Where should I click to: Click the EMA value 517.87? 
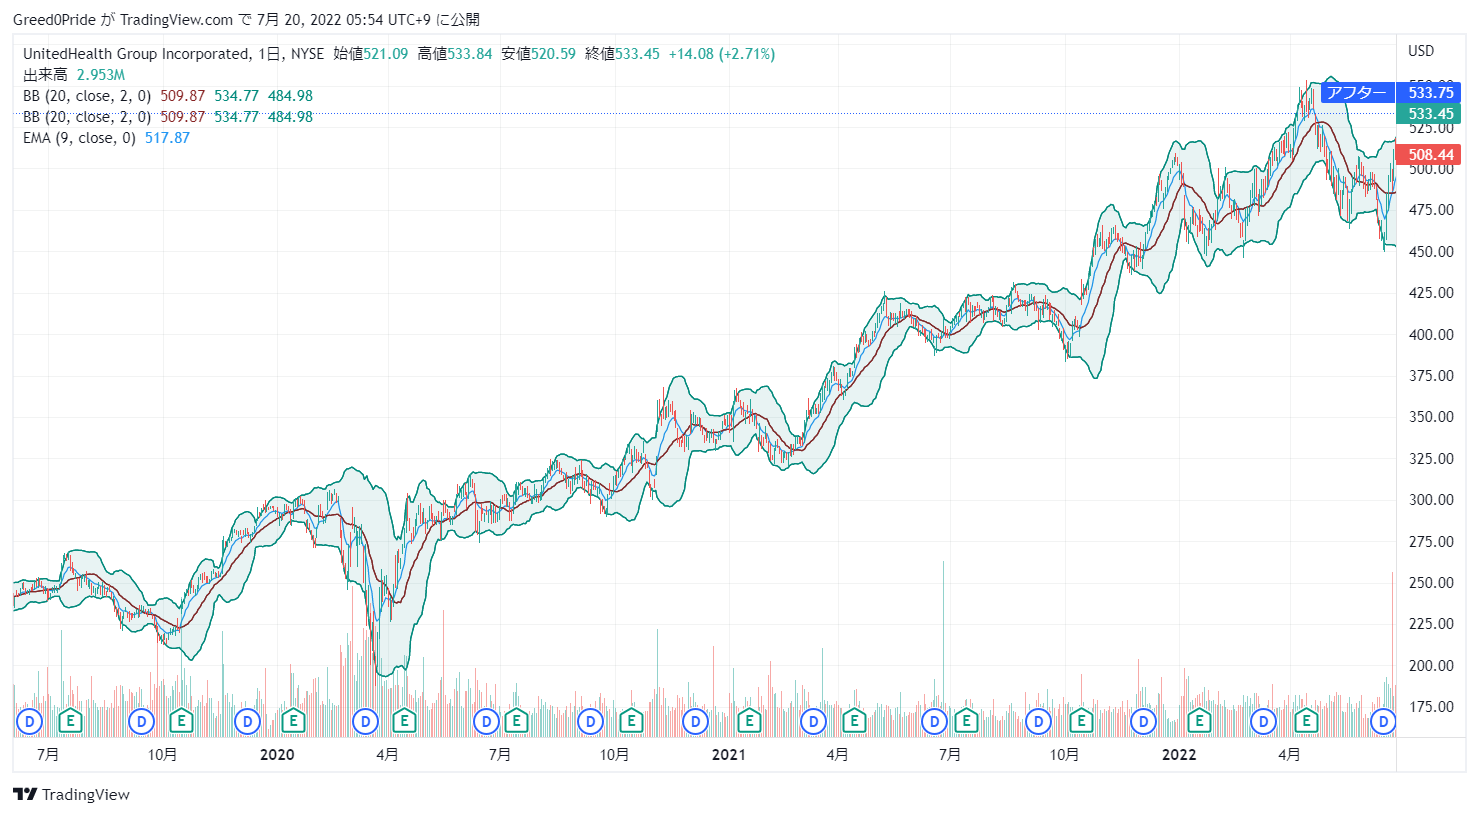pyautogui.click(x=167, y=138)
